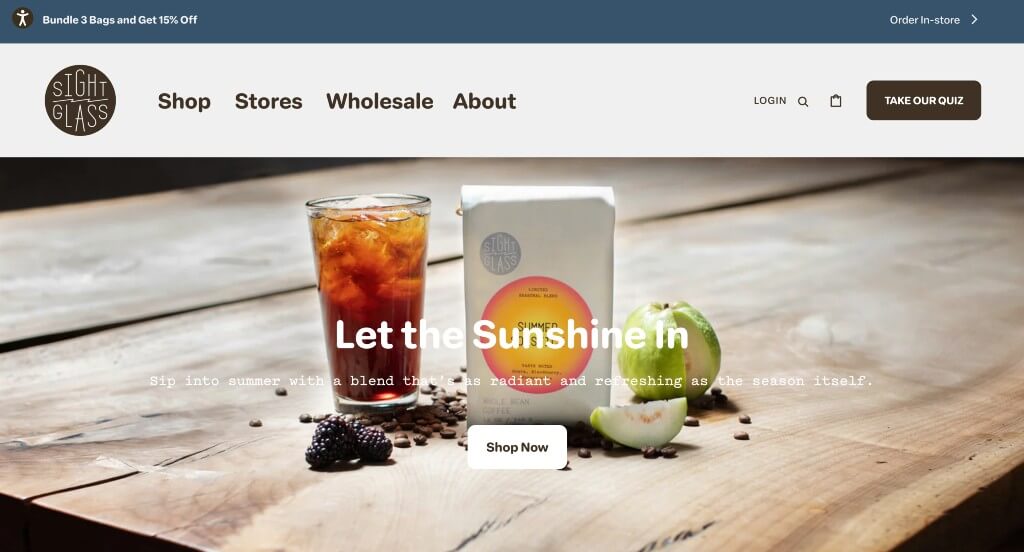The height and width of the screenshot is (552, 1024).
Task: Open the Order In-store link
Action: pyautogui.click(x=925, y=20)
